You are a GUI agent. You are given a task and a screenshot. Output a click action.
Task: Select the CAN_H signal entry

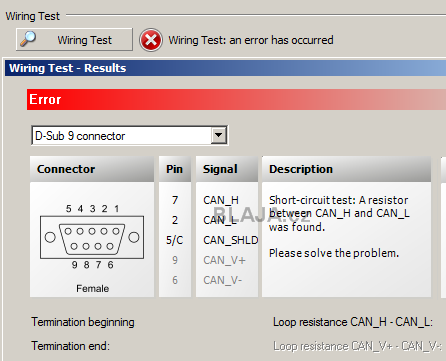221,200
